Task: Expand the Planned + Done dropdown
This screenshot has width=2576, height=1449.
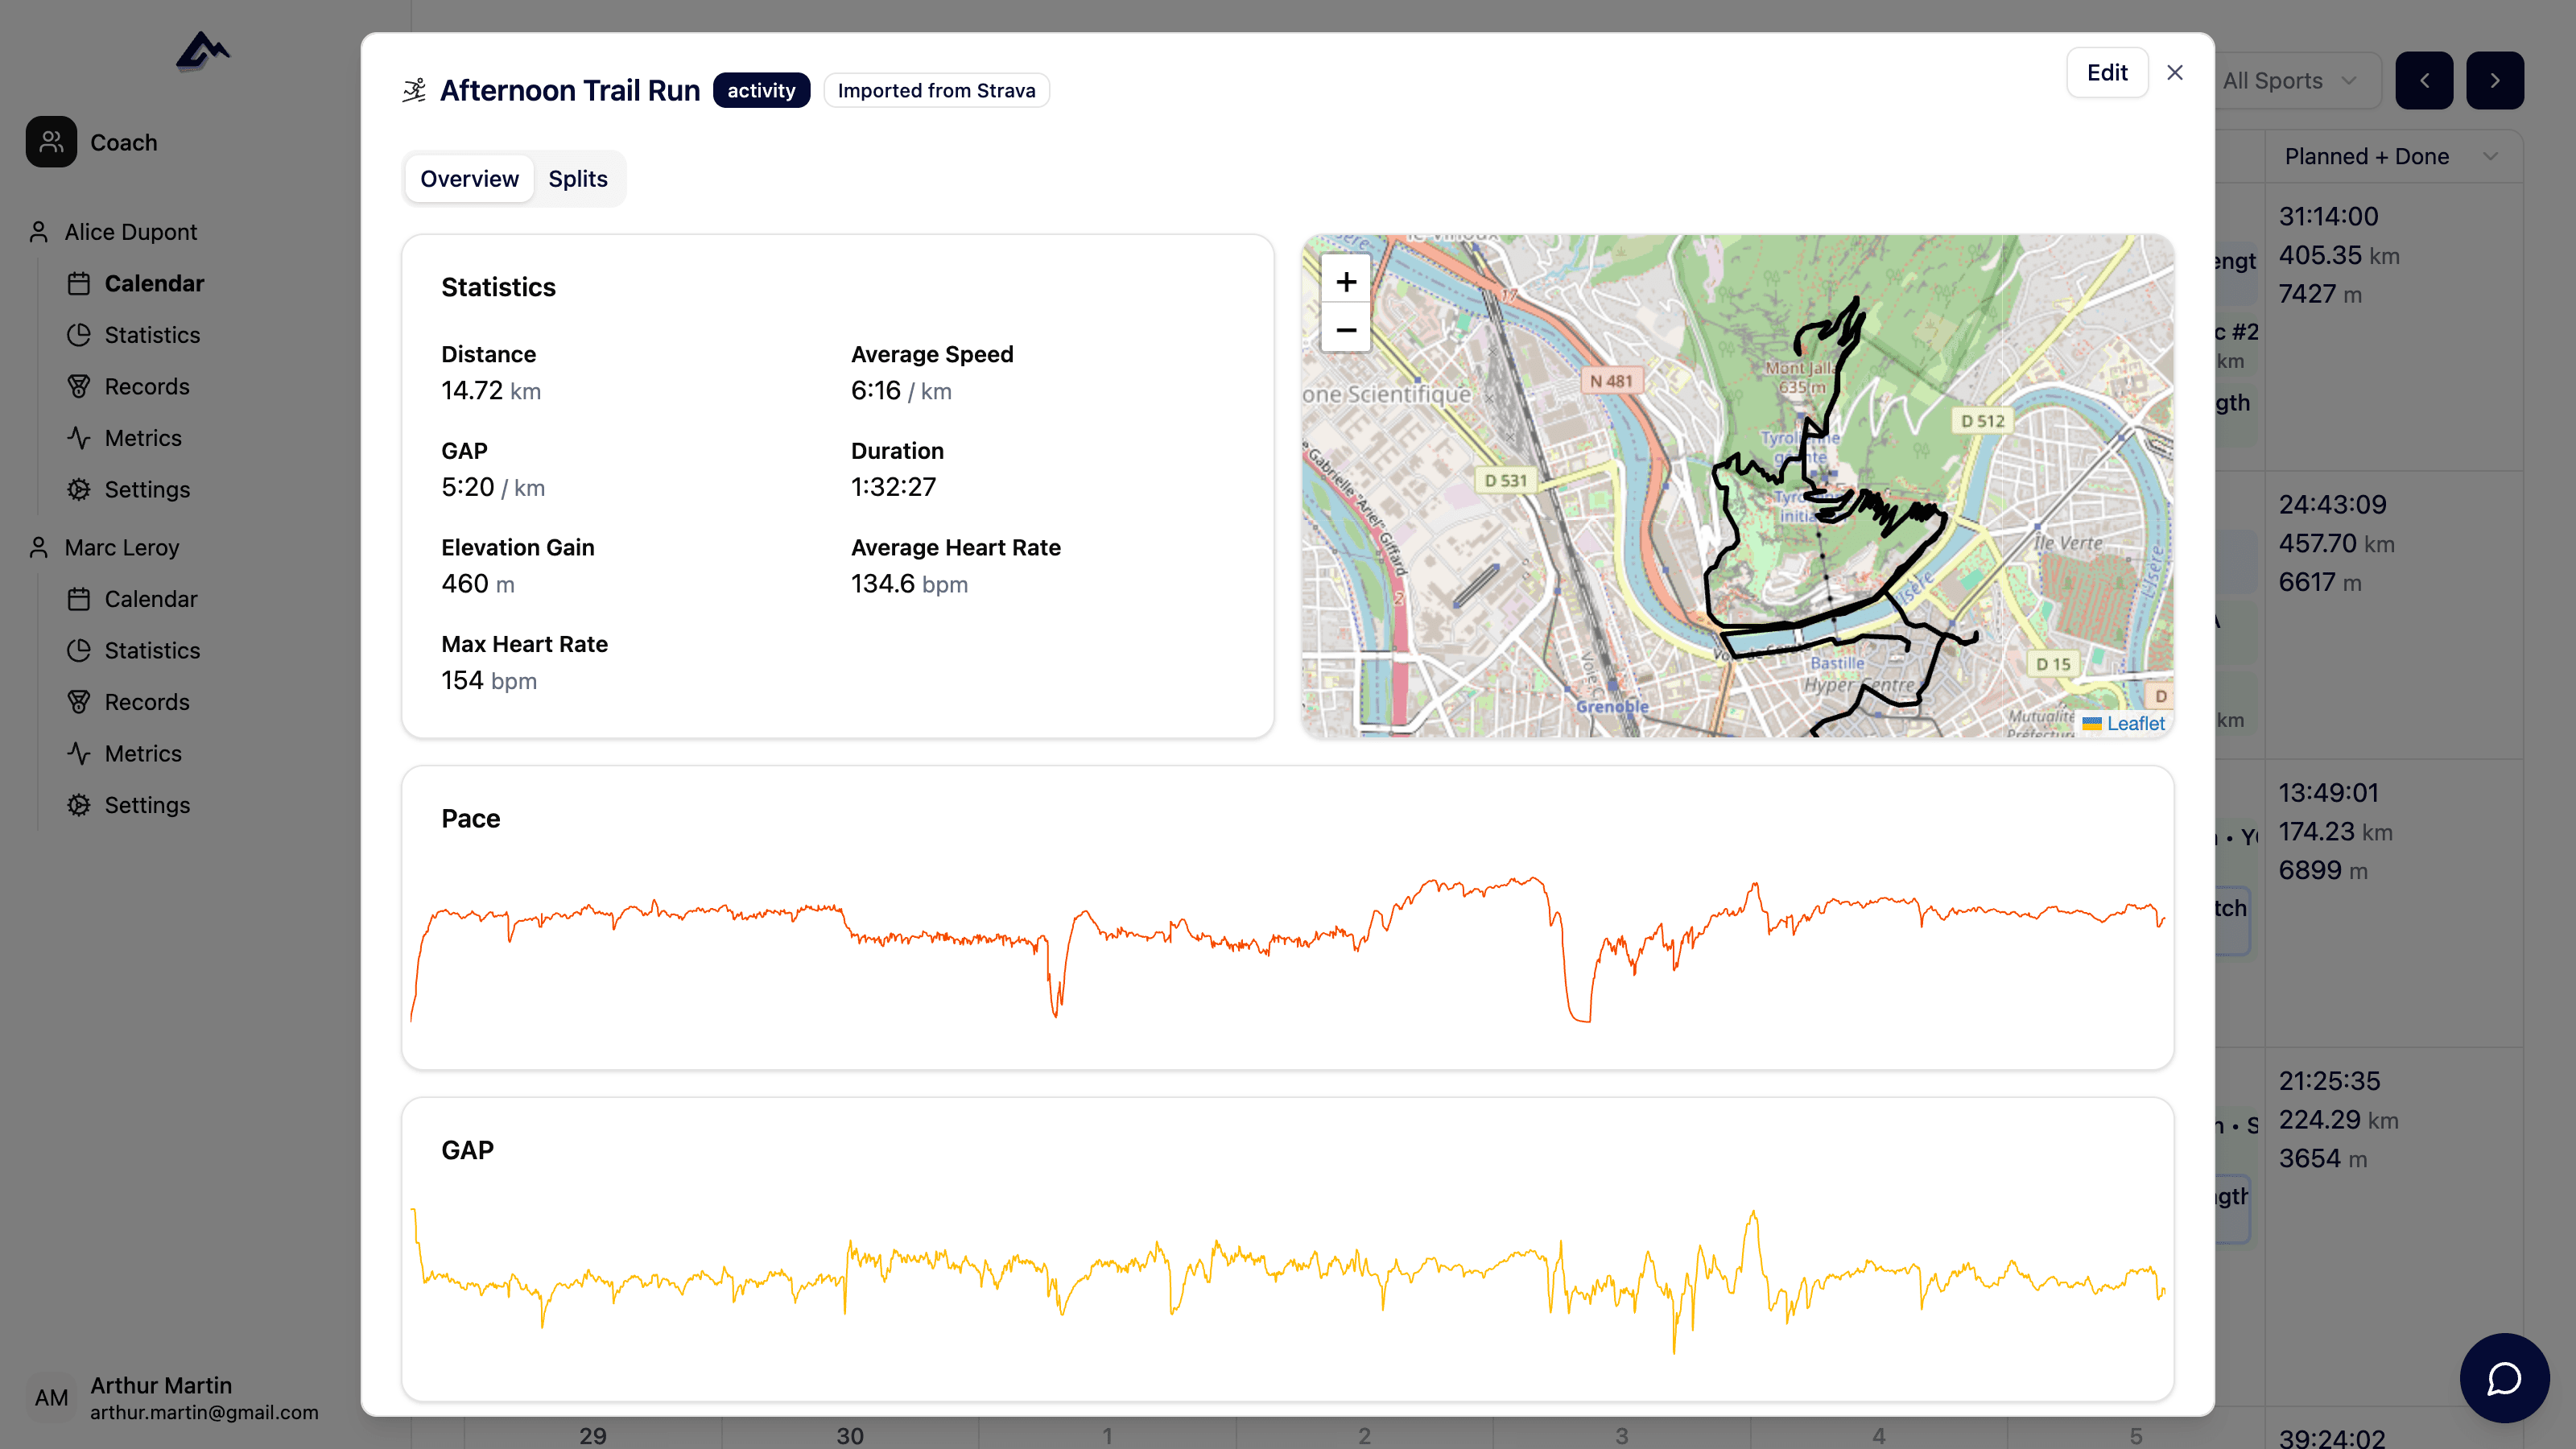Action: coord(2390,156)
